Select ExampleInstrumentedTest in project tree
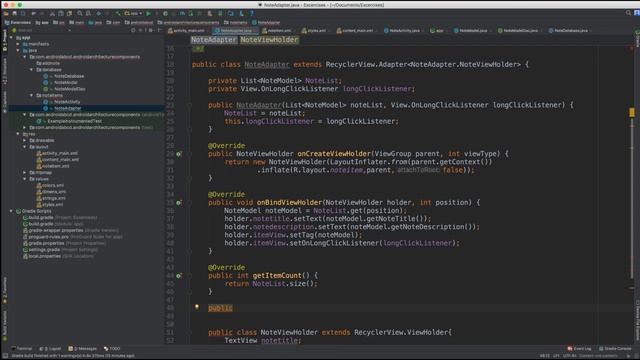This screenshot has width=640, height=360. pos(74,121)
